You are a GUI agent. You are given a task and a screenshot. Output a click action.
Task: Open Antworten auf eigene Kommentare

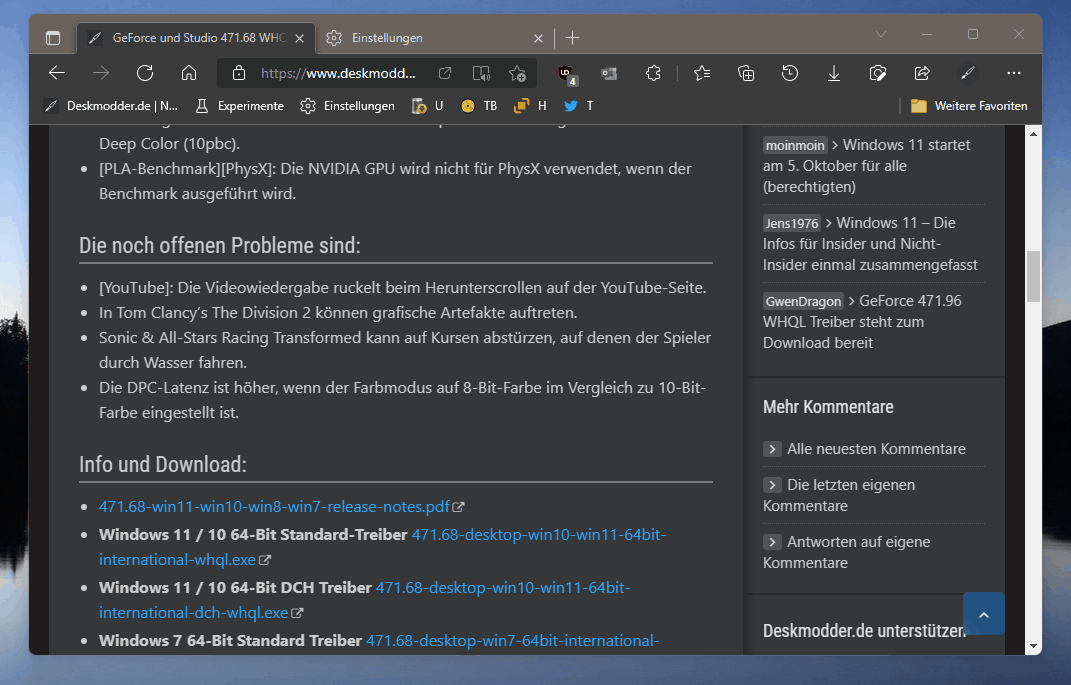point(846,552)
